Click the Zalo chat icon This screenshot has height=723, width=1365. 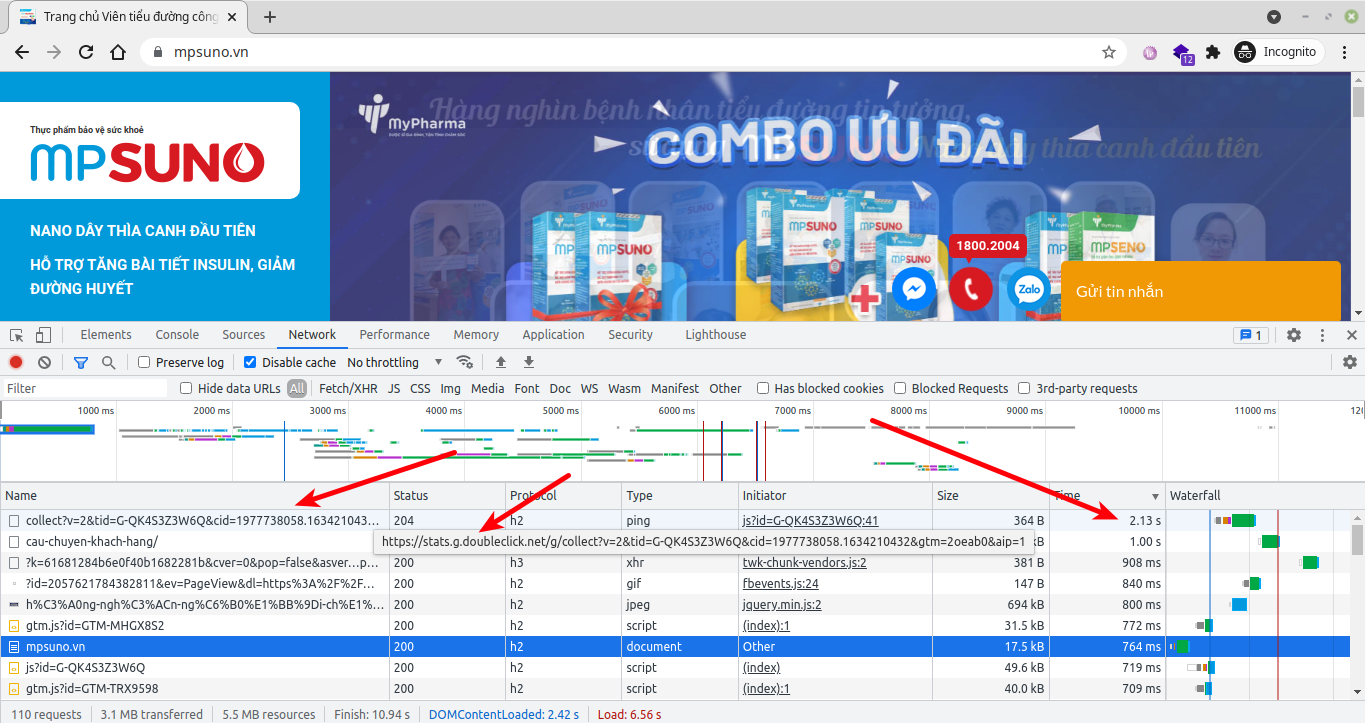(1029, 290)
